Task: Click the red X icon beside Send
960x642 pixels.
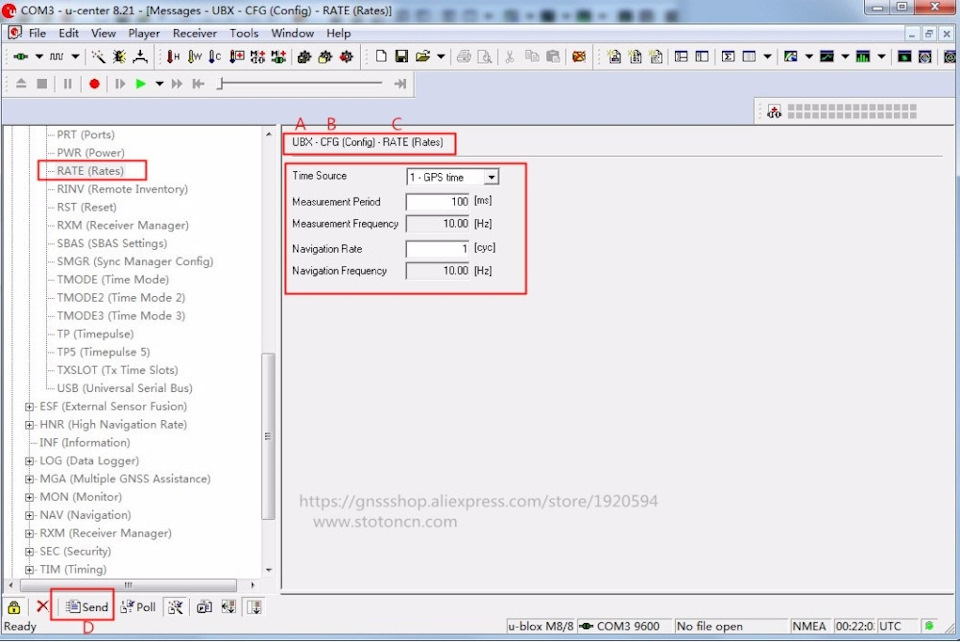Action: [x=42, y=607]
